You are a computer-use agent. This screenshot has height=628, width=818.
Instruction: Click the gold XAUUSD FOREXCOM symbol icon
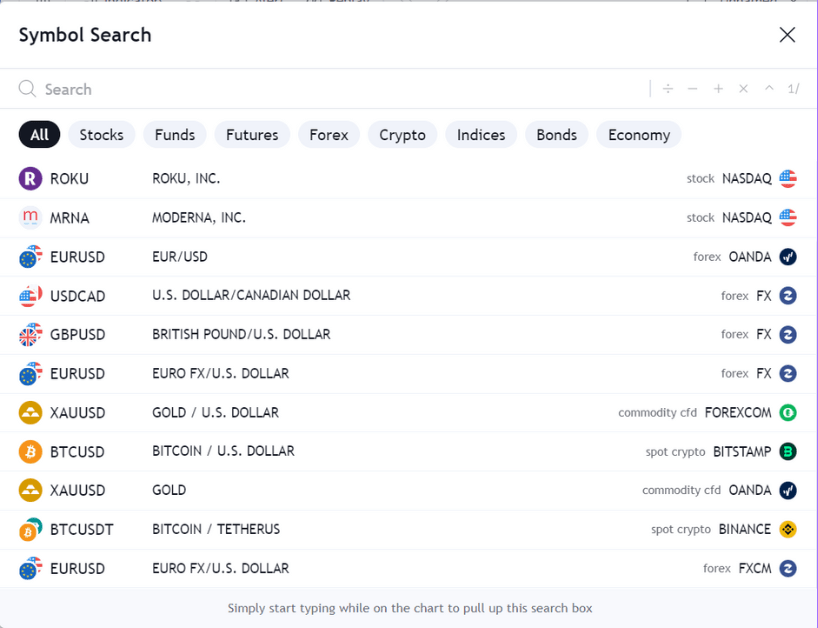click(x=30, y=413)
